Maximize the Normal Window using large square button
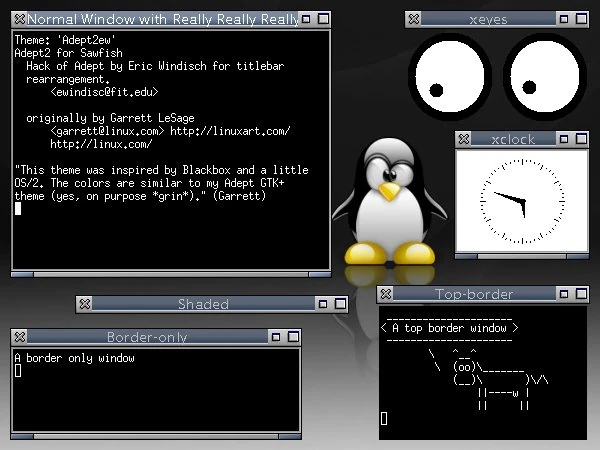 (323, 19)
